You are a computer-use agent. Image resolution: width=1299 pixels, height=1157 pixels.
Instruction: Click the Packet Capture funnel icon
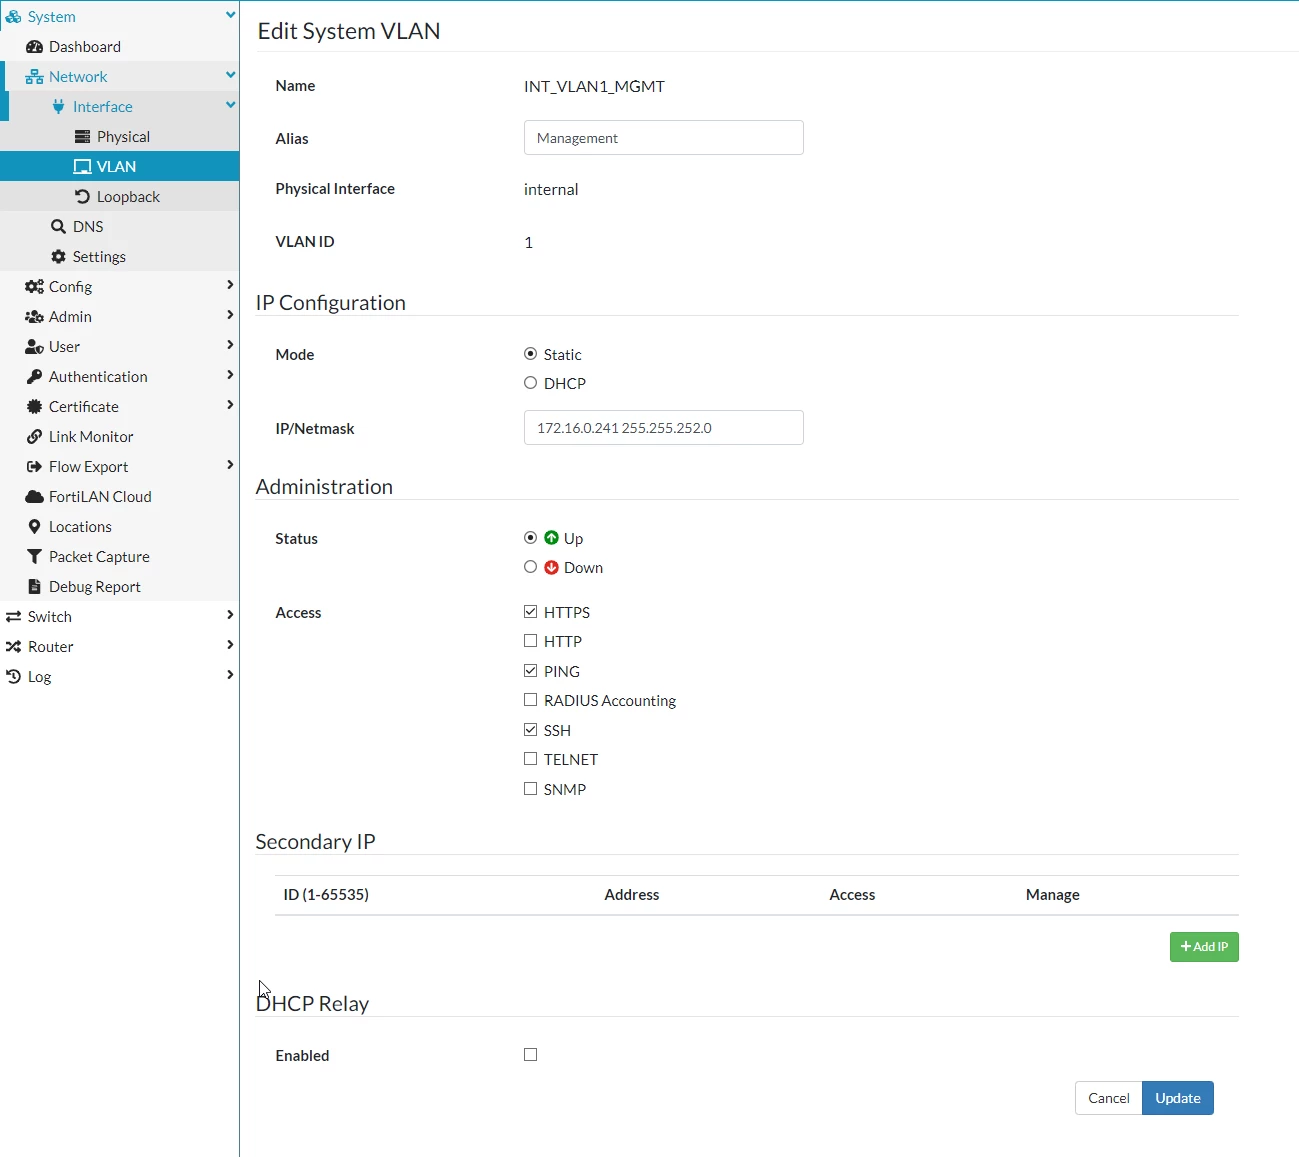[x=34, y=557]
